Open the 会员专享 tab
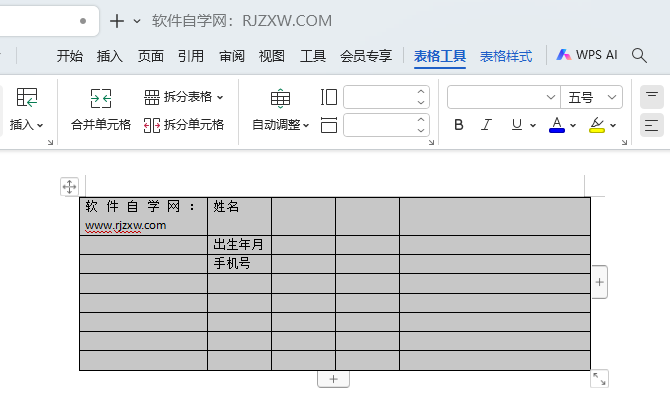This screenshot has width=670, height=415. point(366,56)
